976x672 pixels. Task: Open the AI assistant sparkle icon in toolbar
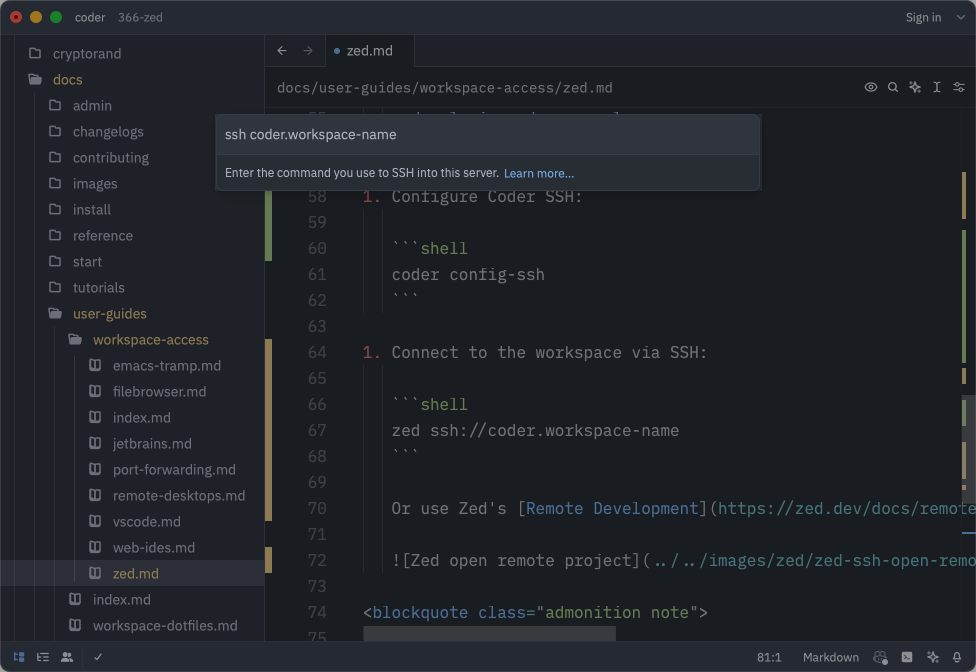pyautogui.click(x=915, y=87)
